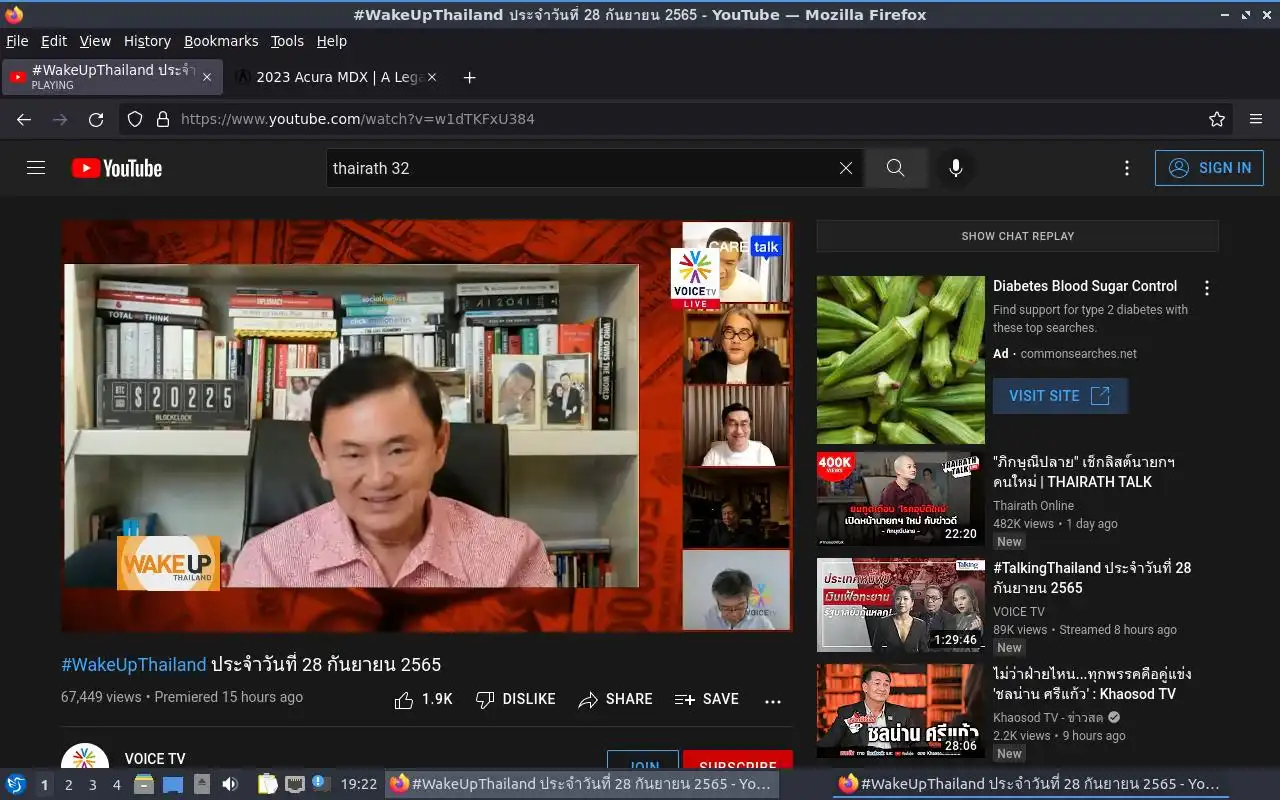Click Khaosod TV channel name text
Image resolution: width=1280 pixels, height=800 pixels.
click(x=1048, y=718)
